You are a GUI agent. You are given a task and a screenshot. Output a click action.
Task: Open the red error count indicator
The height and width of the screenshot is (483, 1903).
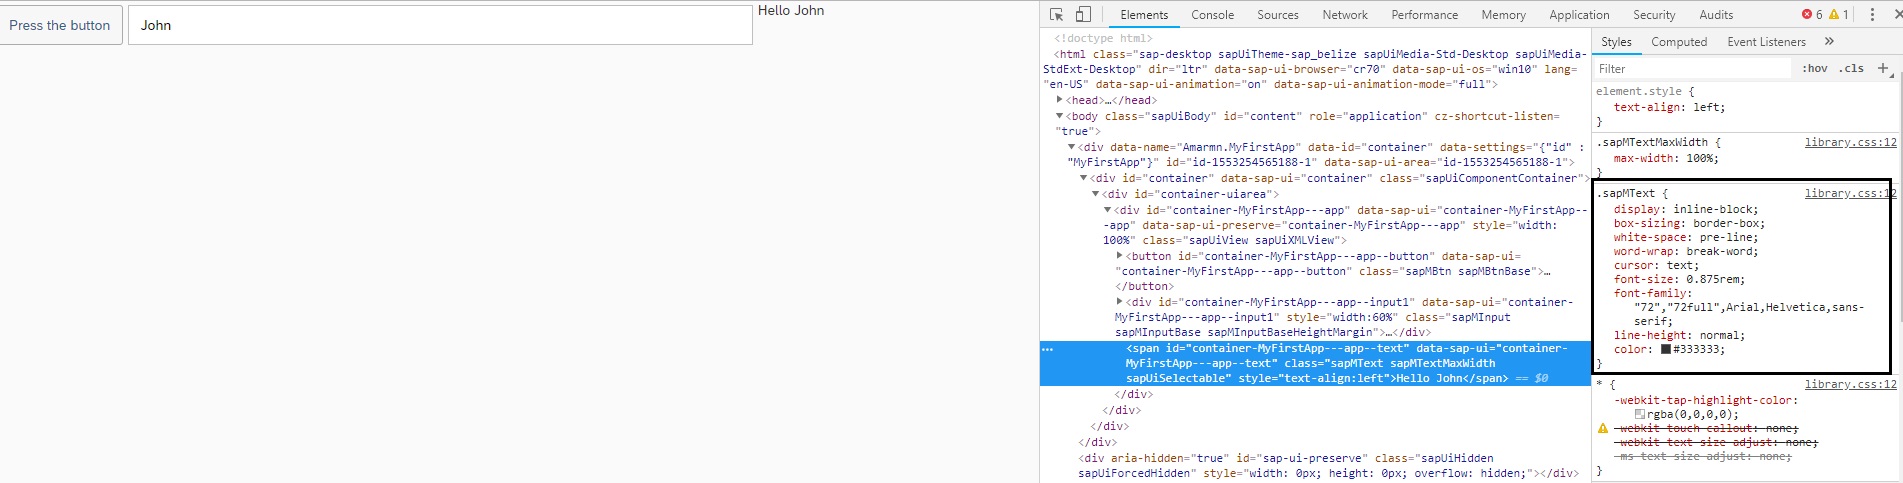tap(1812, 15)
